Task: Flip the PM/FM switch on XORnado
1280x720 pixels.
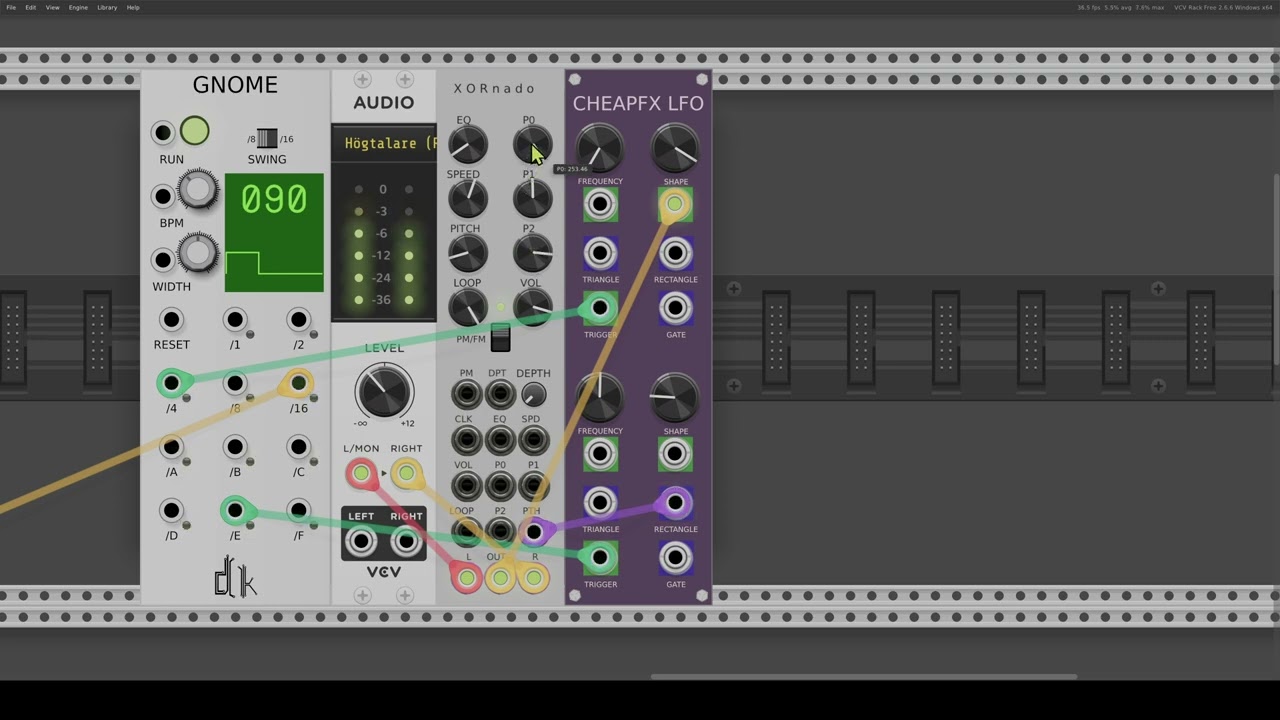Action: 500,338
